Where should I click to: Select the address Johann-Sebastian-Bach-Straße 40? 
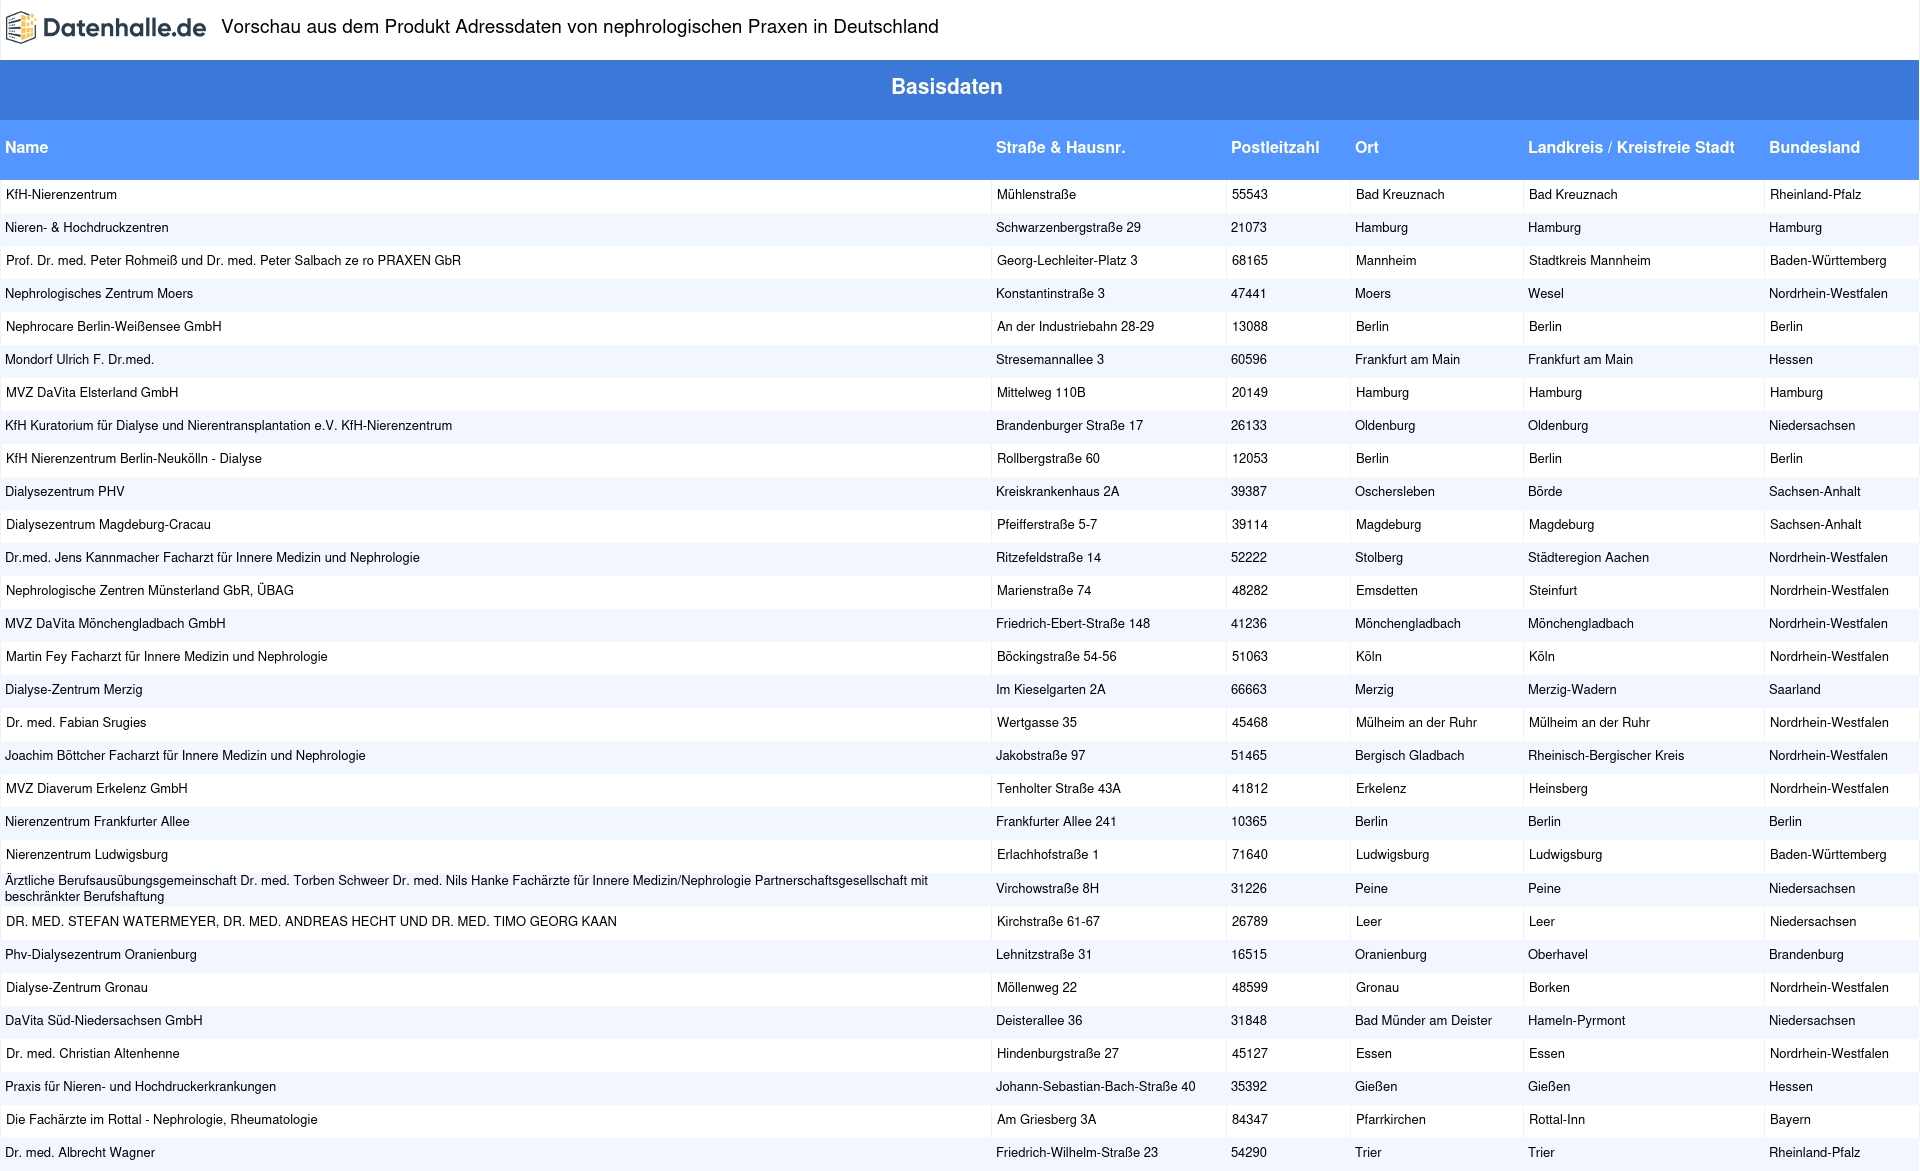(1096, 1087)
